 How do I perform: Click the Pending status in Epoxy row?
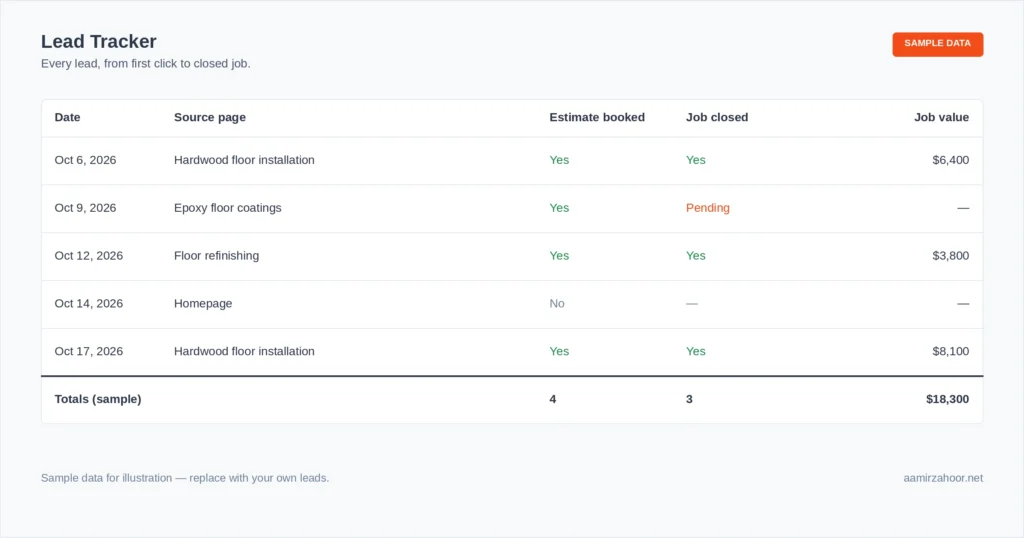[x=708, y=208]
